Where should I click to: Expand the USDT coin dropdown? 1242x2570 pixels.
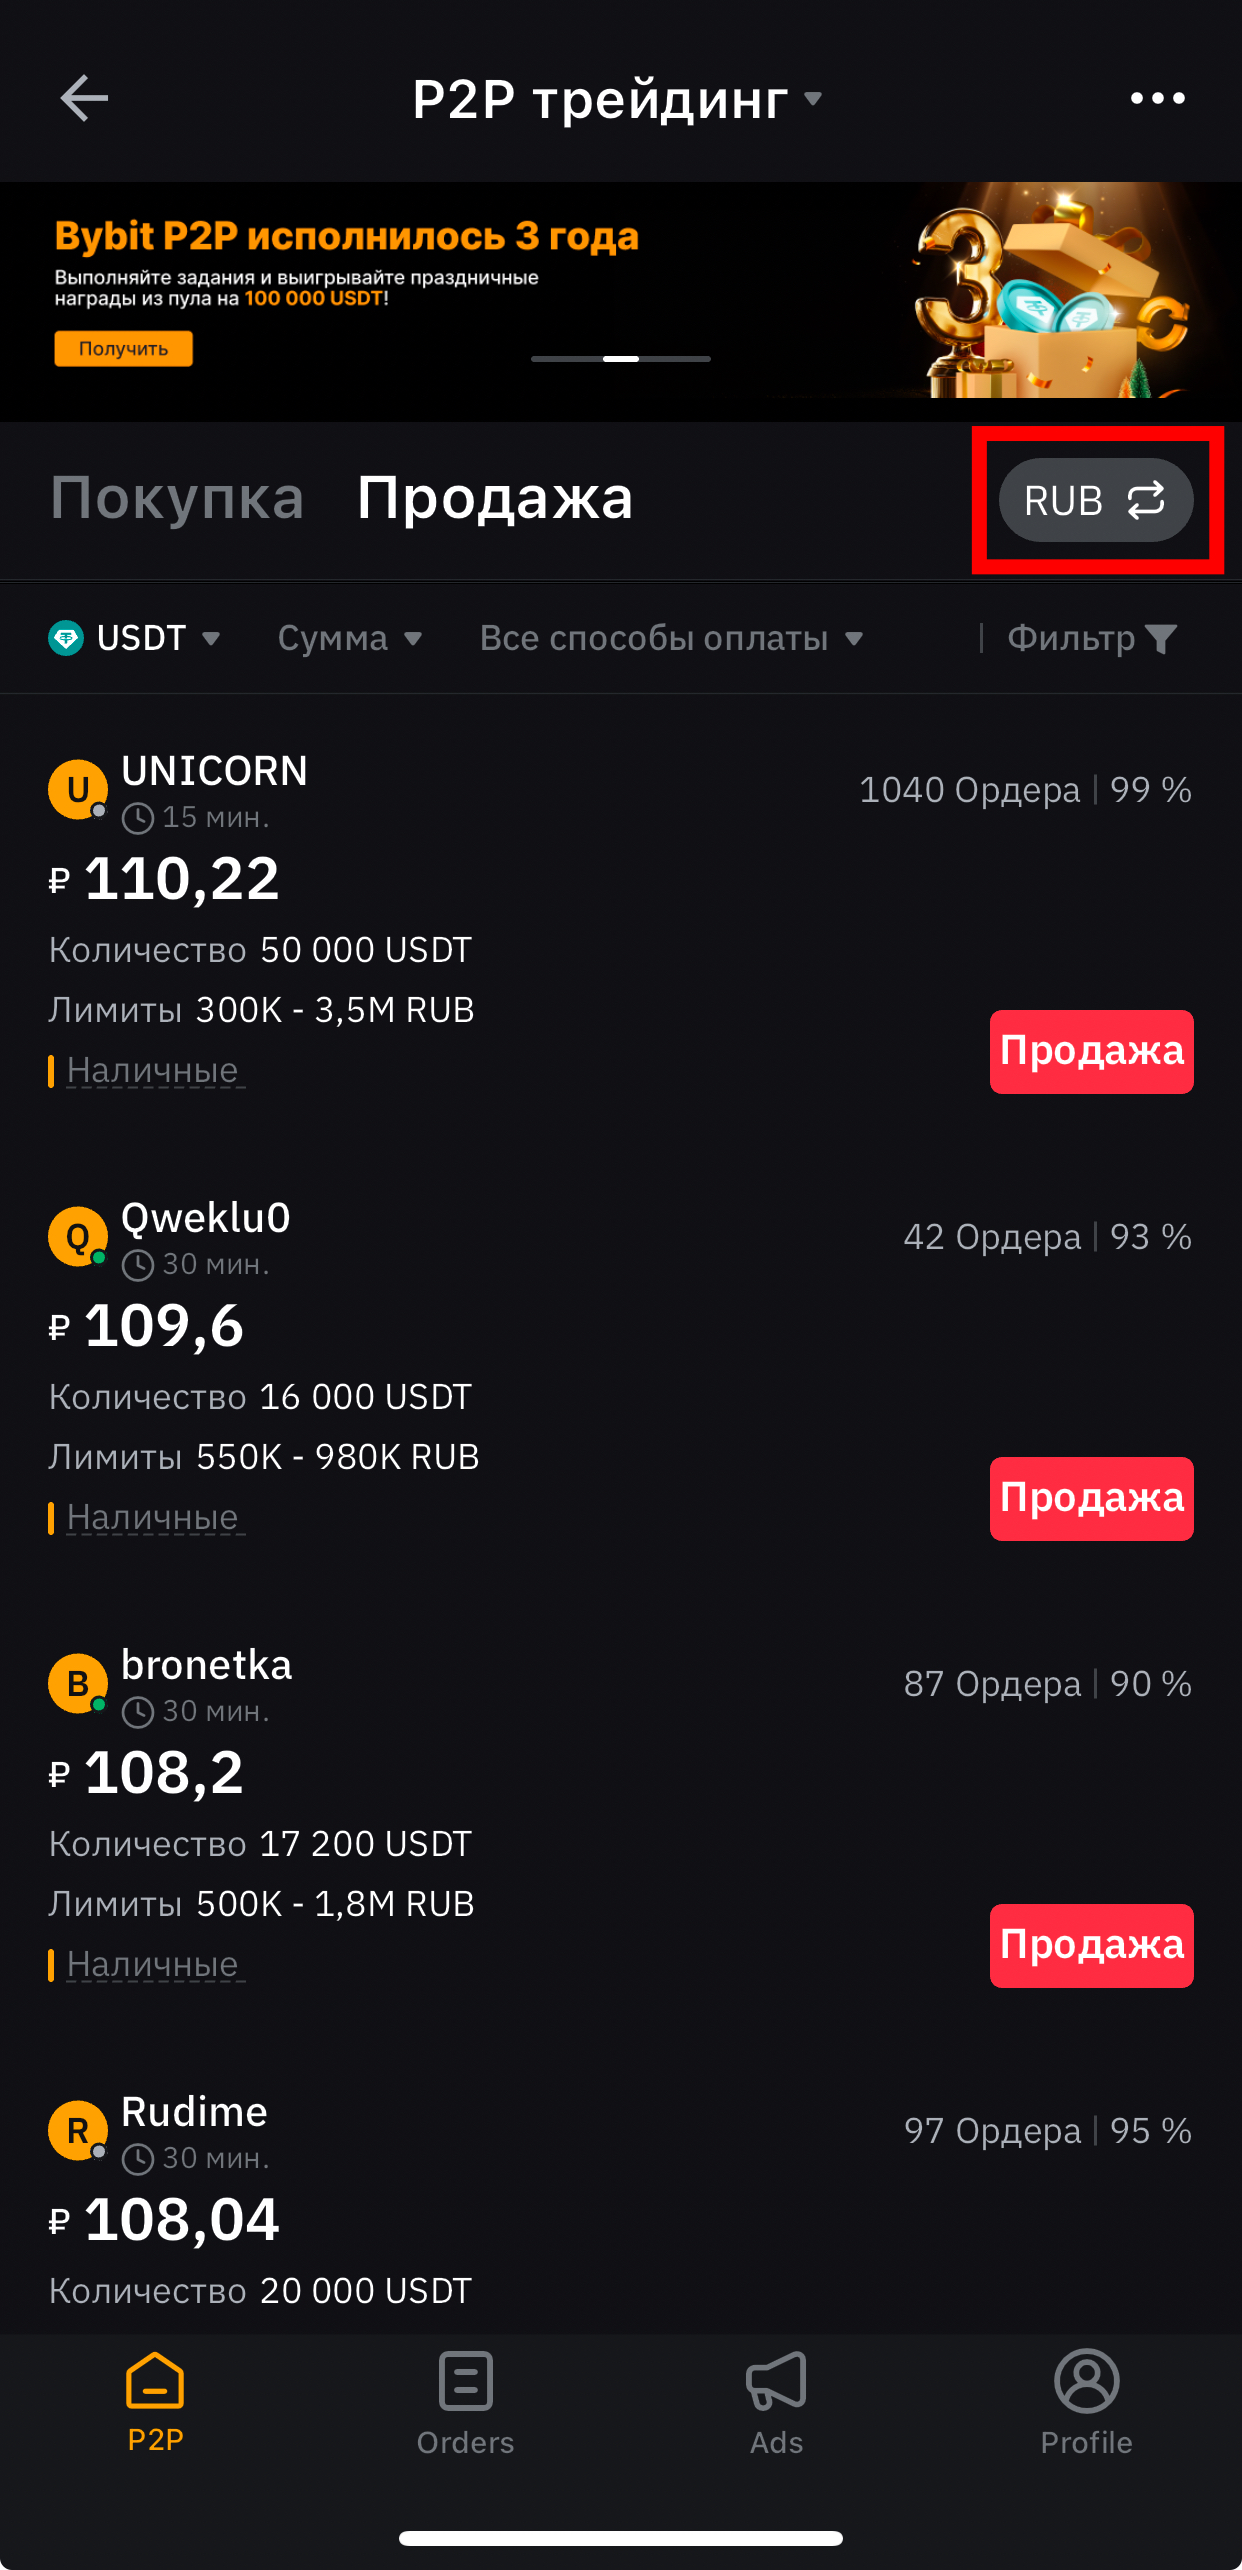point(135,638)
